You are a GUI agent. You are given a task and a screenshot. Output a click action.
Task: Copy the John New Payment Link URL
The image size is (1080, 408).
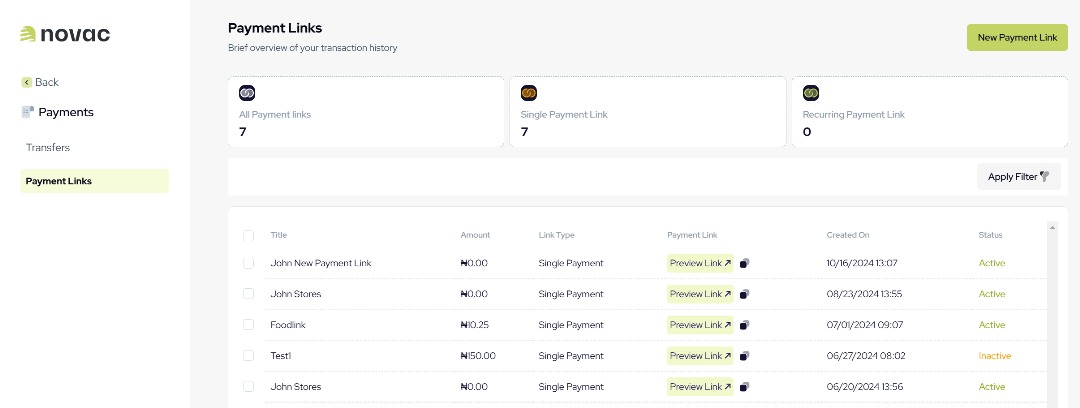745,264
